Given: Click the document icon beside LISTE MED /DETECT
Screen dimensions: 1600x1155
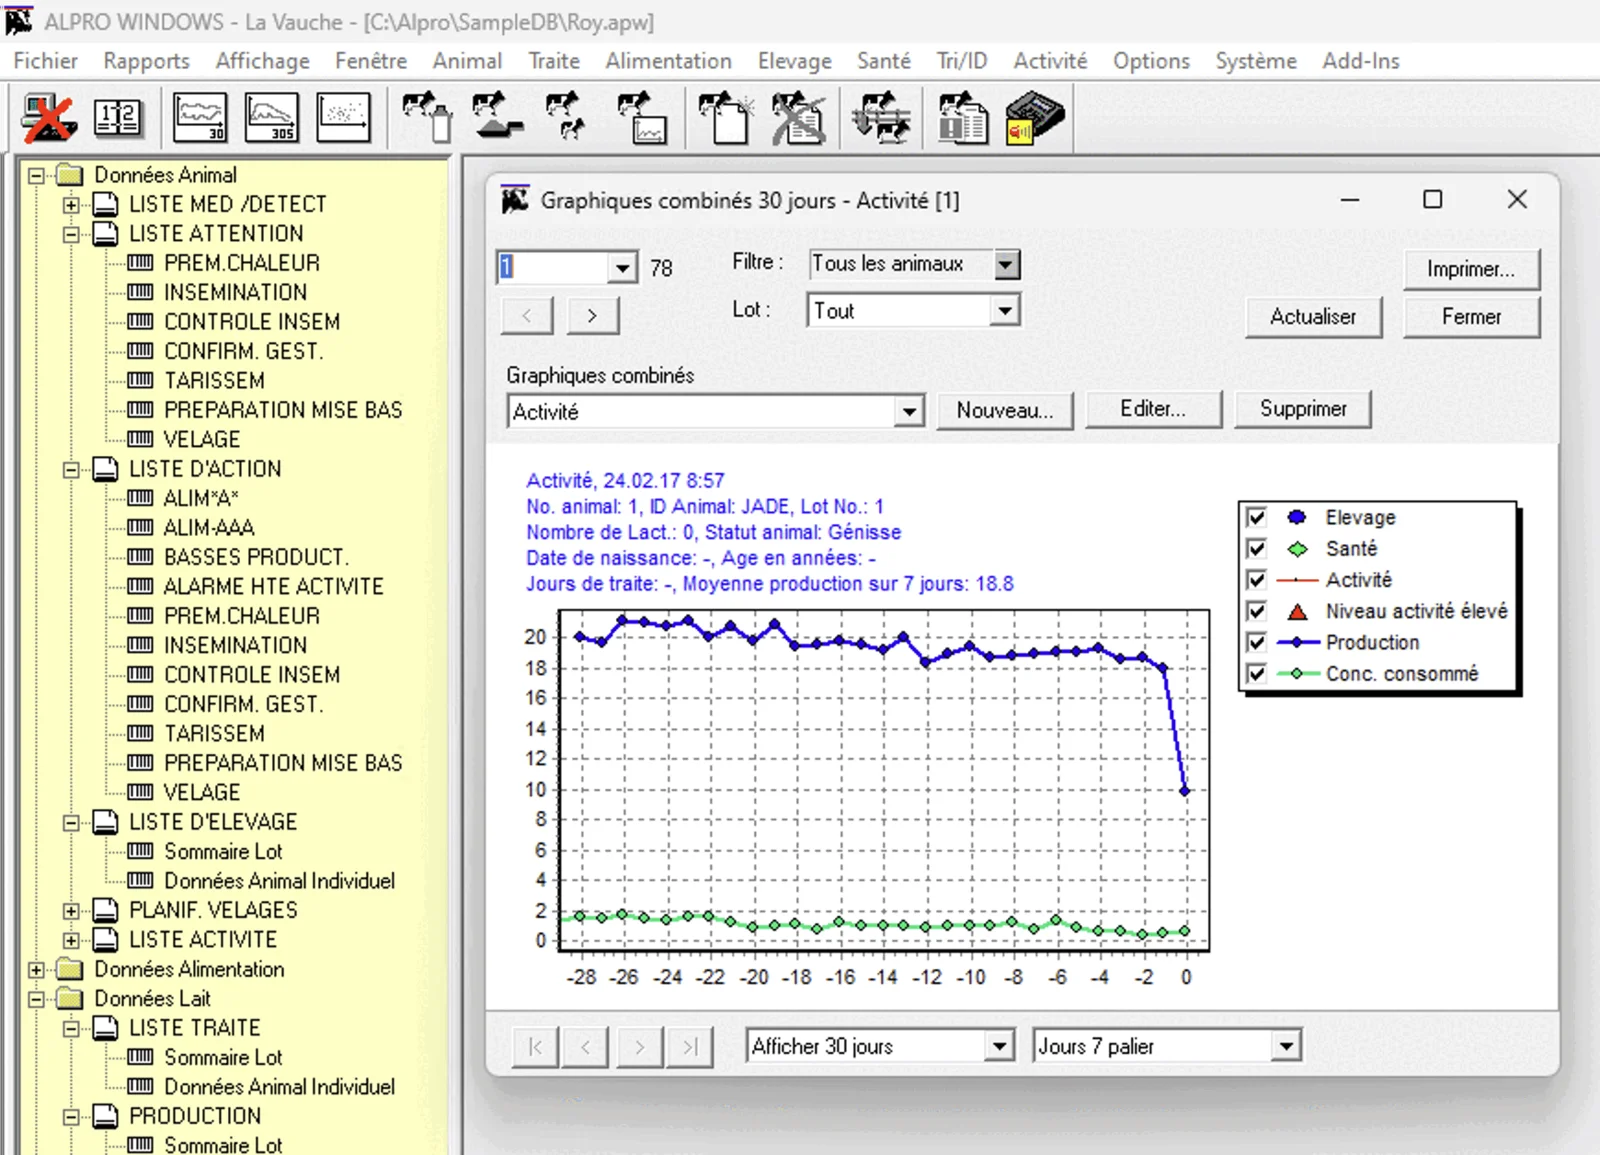Looking at the screenshot, I should (105, 205).
